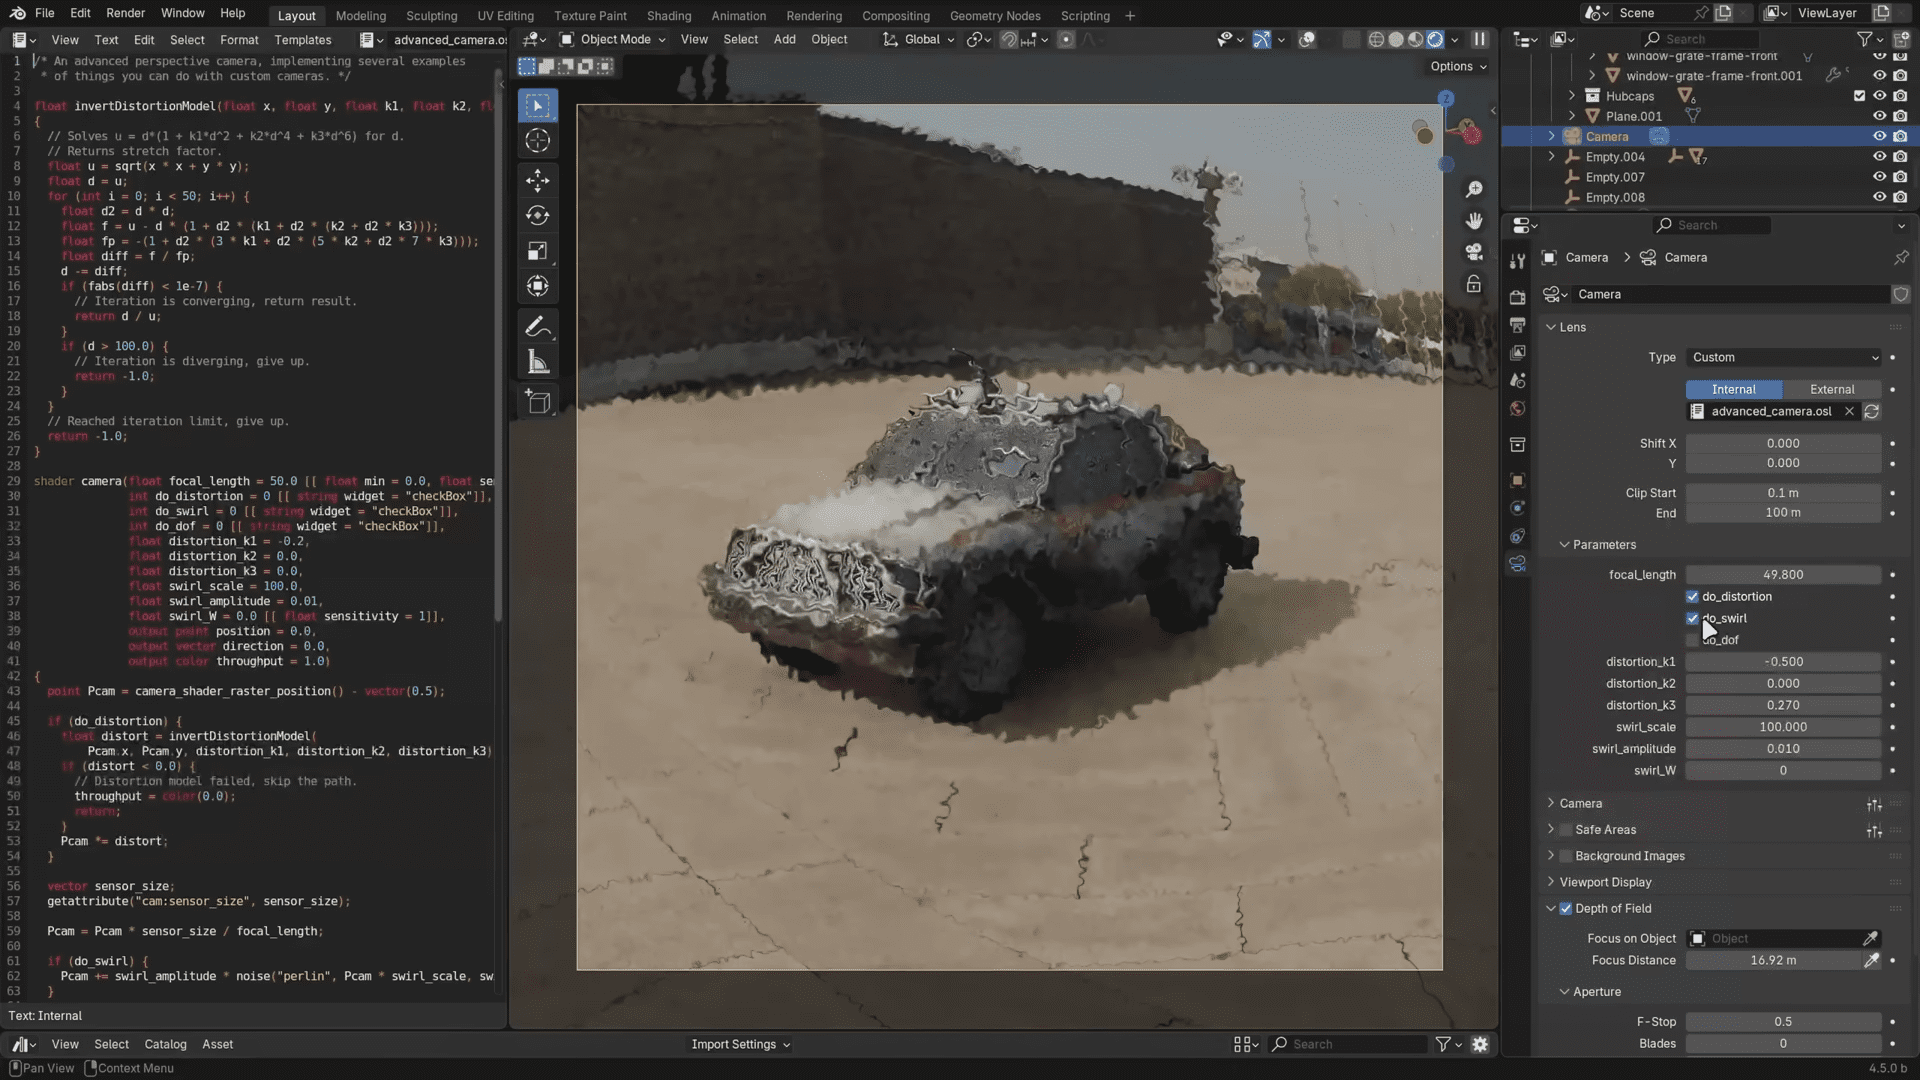Switch lens script source to External
This screenshot has width=1920, height=1080.
[x=1833, y=389]
